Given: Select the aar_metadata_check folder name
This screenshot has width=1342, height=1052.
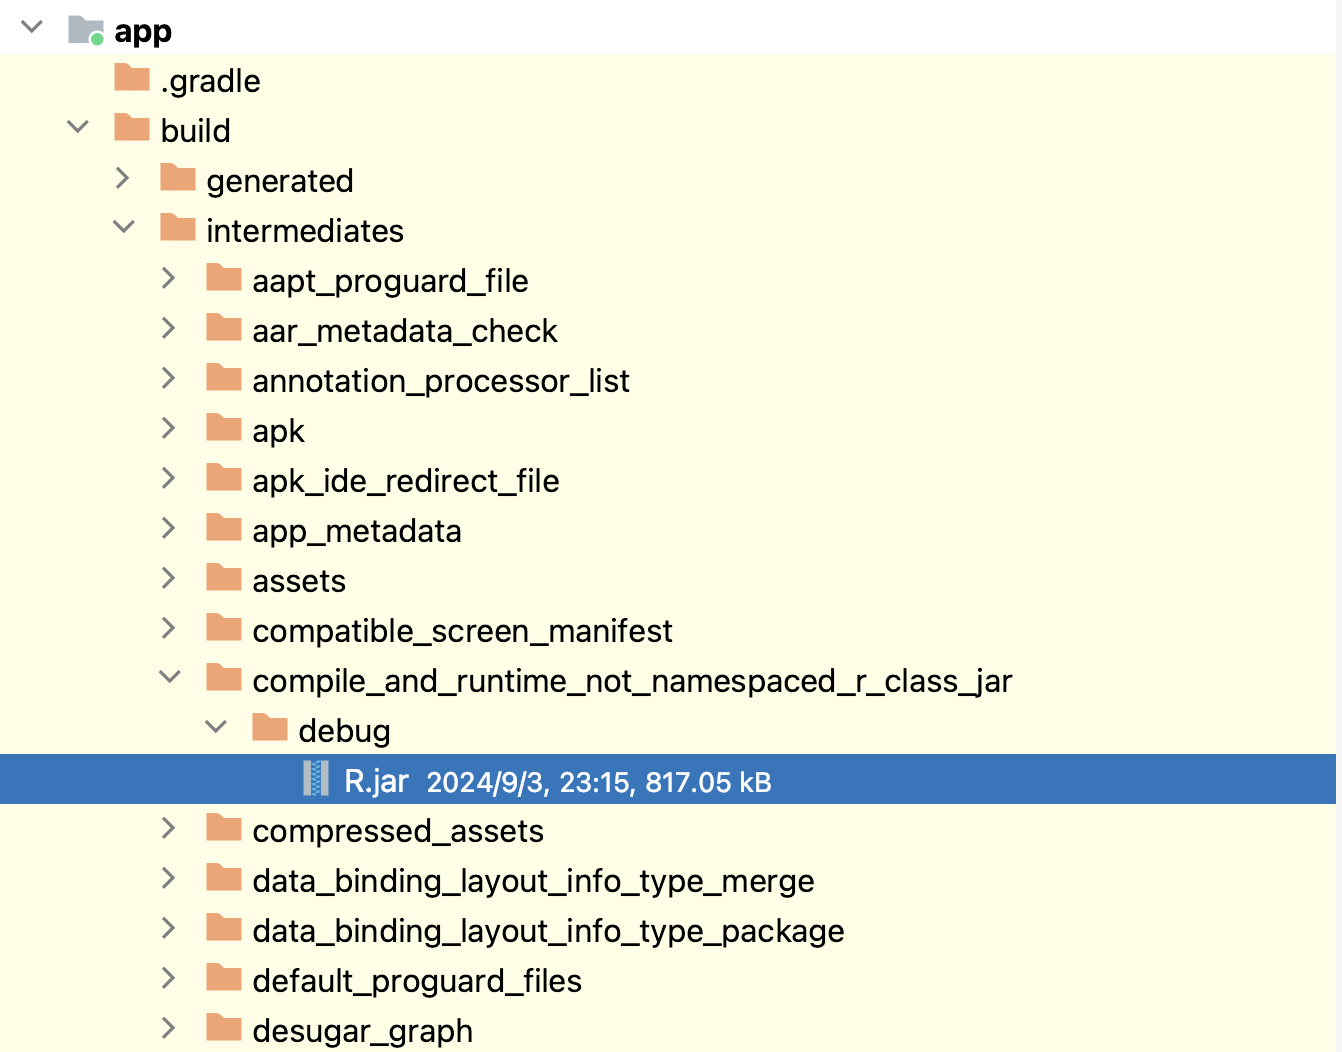Looking at the screenshot, I should (404, 331).
